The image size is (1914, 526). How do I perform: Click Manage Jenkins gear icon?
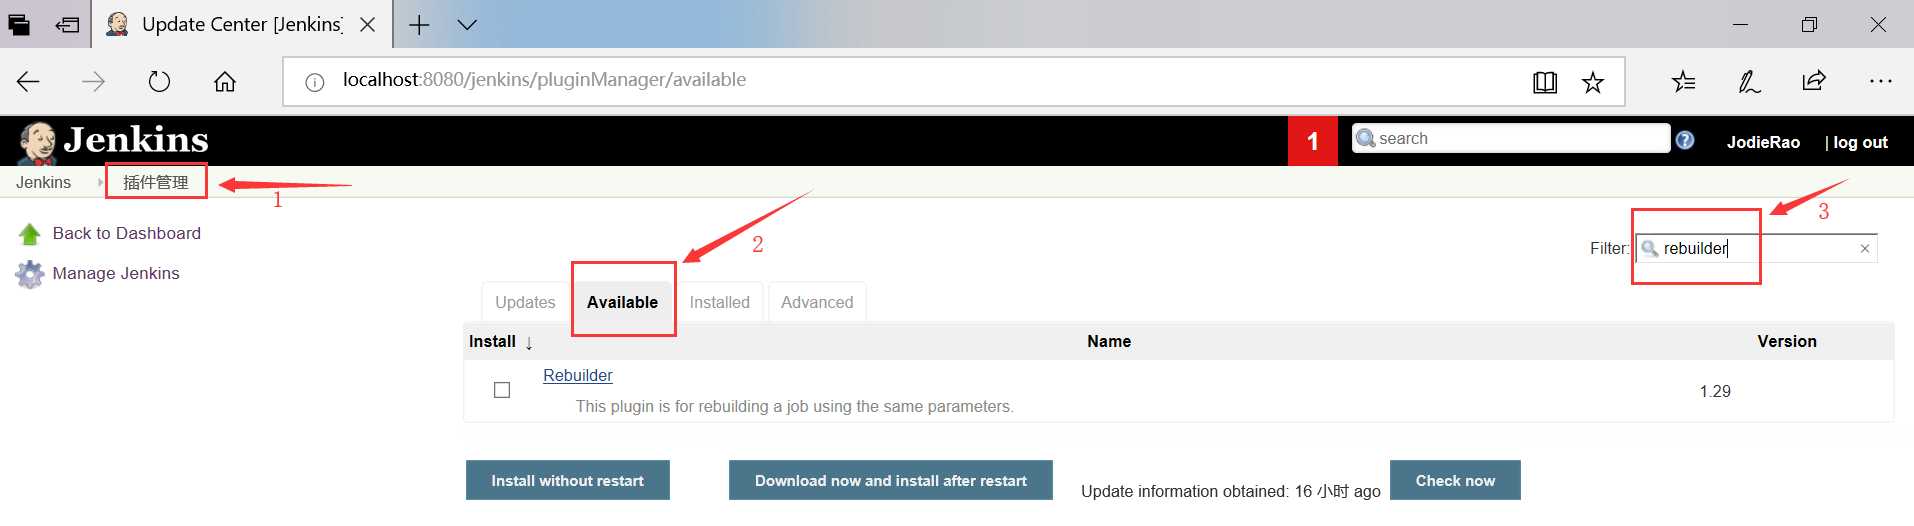pyautogui.click(x=30, y=274)
